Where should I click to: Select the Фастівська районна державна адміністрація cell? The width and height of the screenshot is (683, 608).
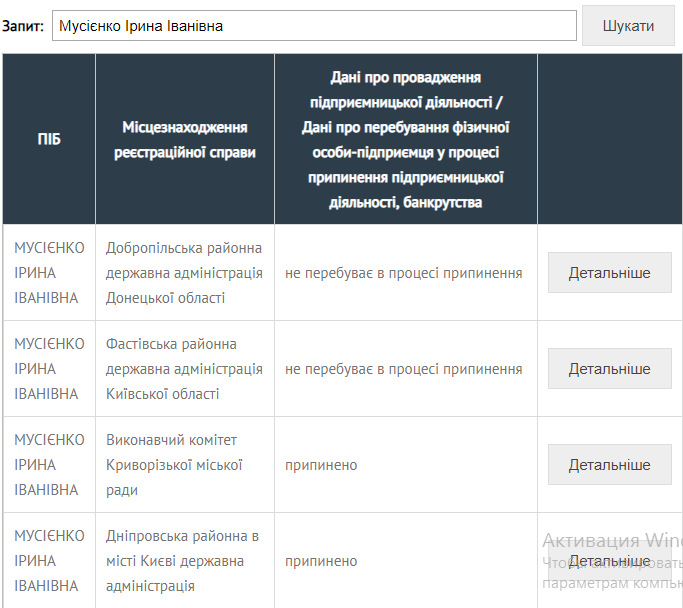(x=184, y=369)
